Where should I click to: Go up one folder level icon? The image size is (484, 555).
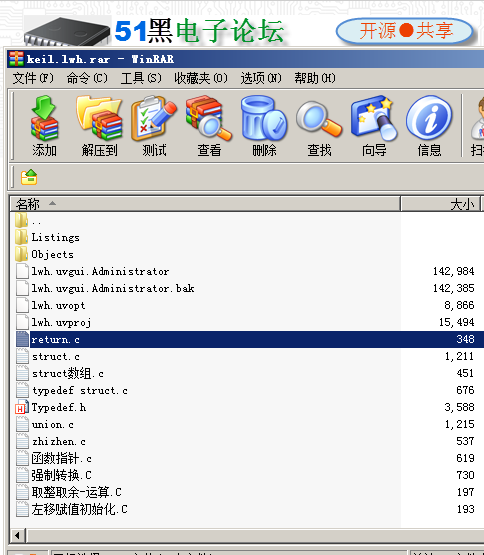click(x=29, y=177)
